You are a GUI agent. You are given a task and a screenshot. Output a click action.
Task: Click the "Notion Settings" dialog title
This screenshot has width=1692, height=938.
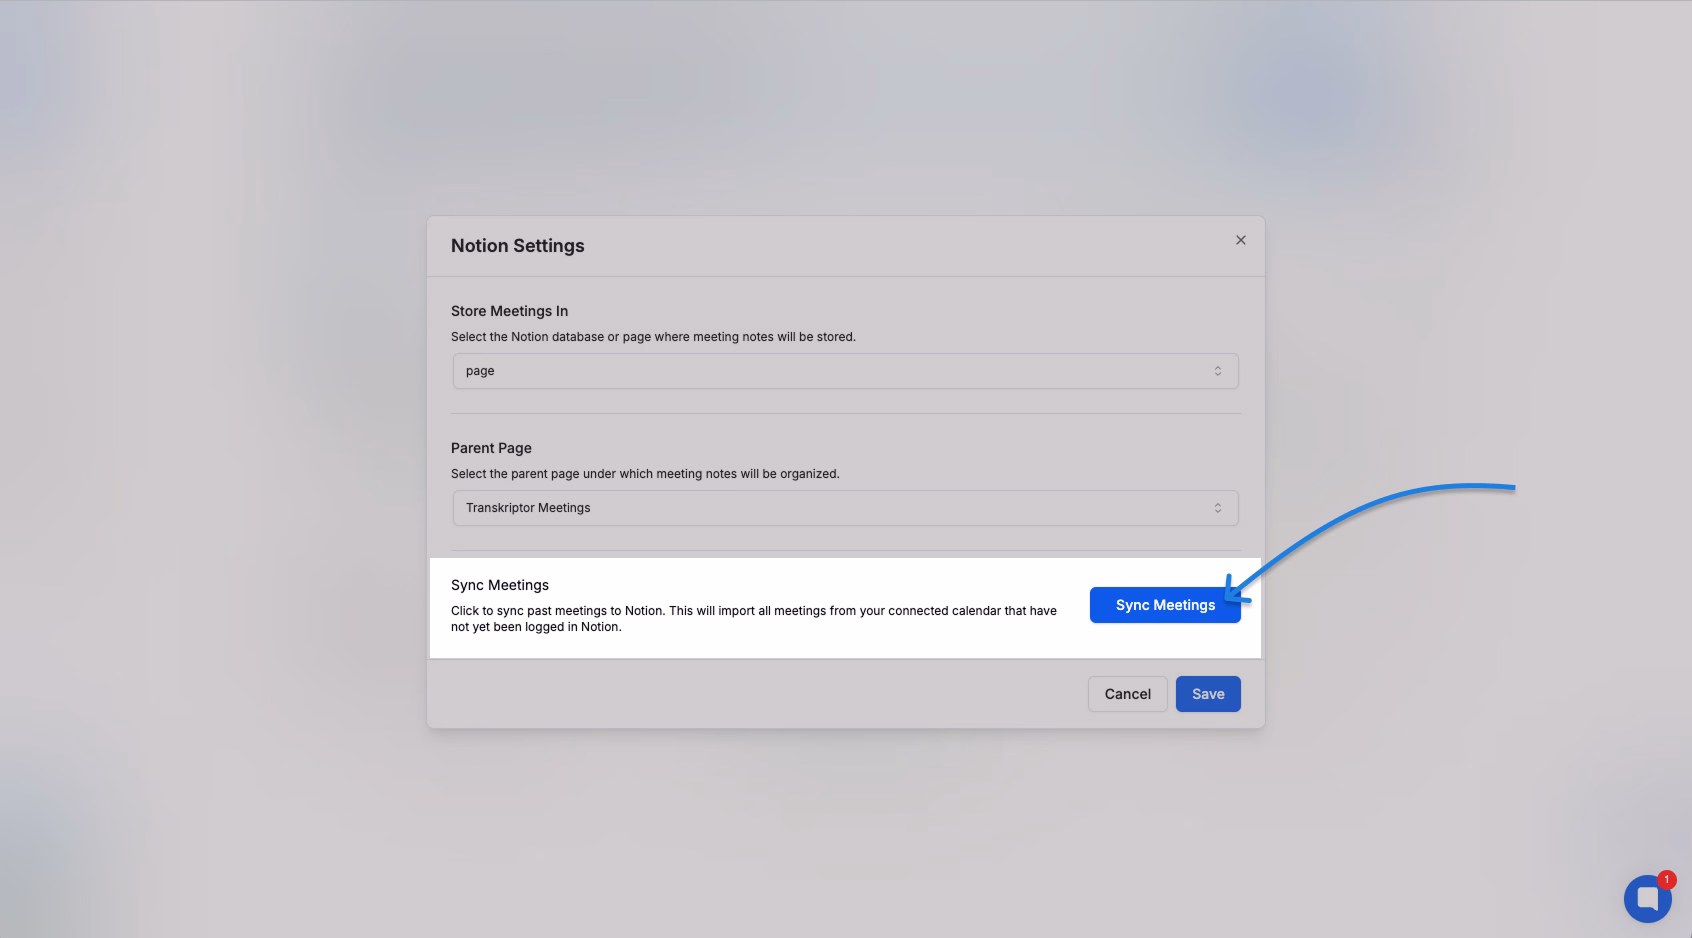(517, 245)
